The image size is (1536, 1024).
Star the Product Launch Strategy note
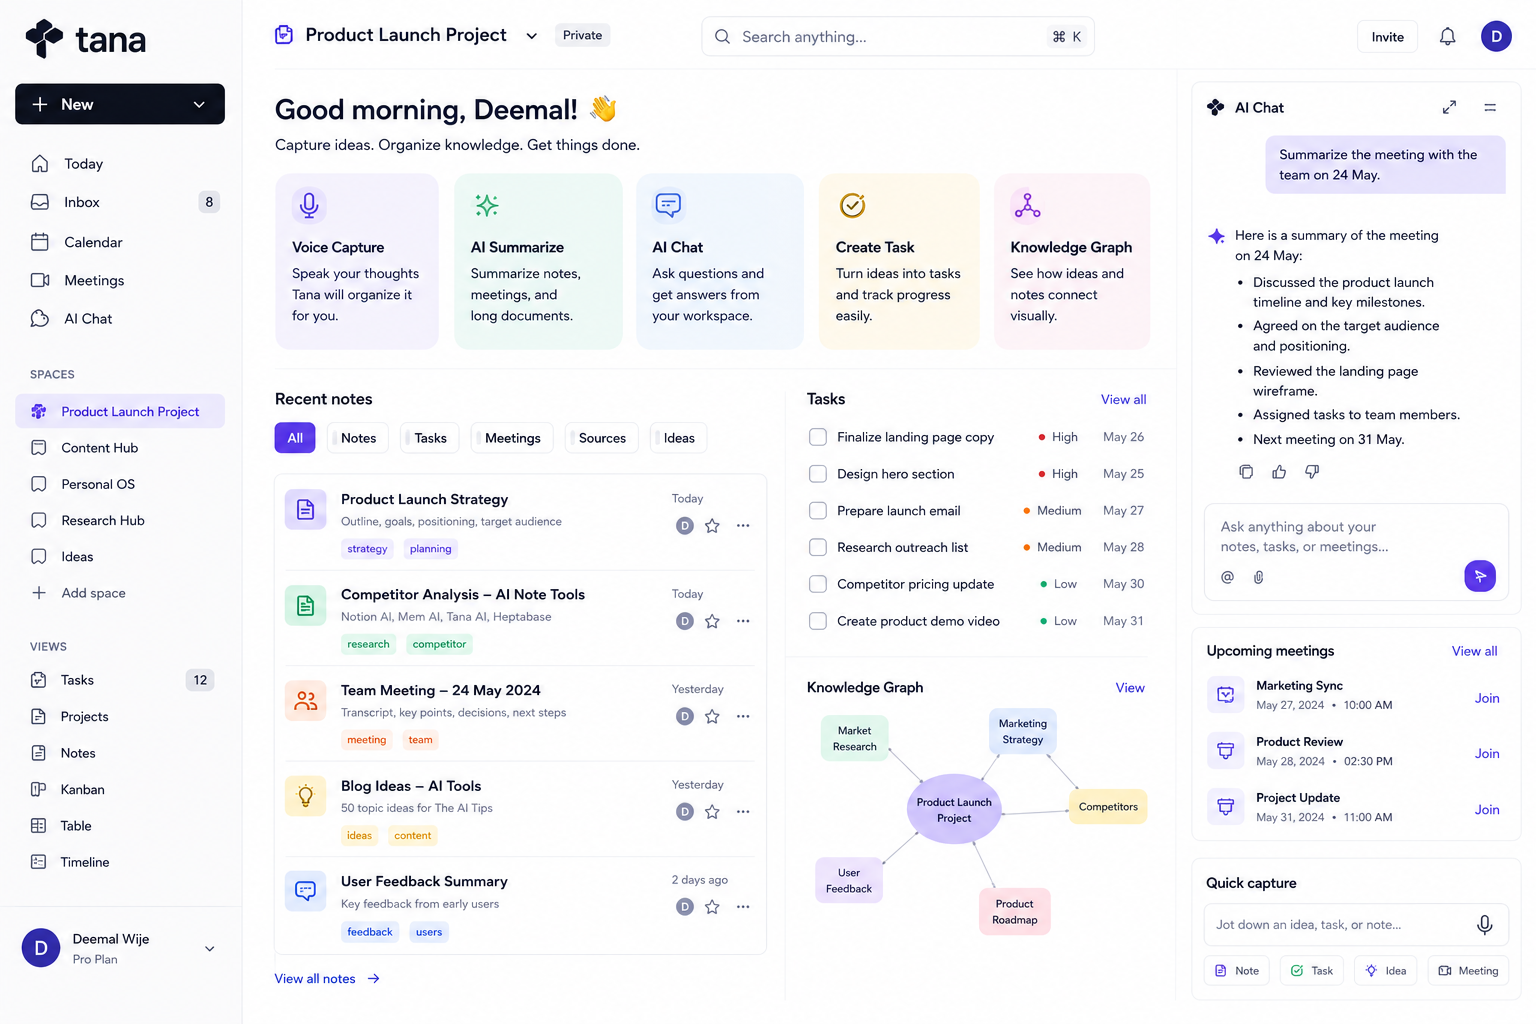pos(712,526)
